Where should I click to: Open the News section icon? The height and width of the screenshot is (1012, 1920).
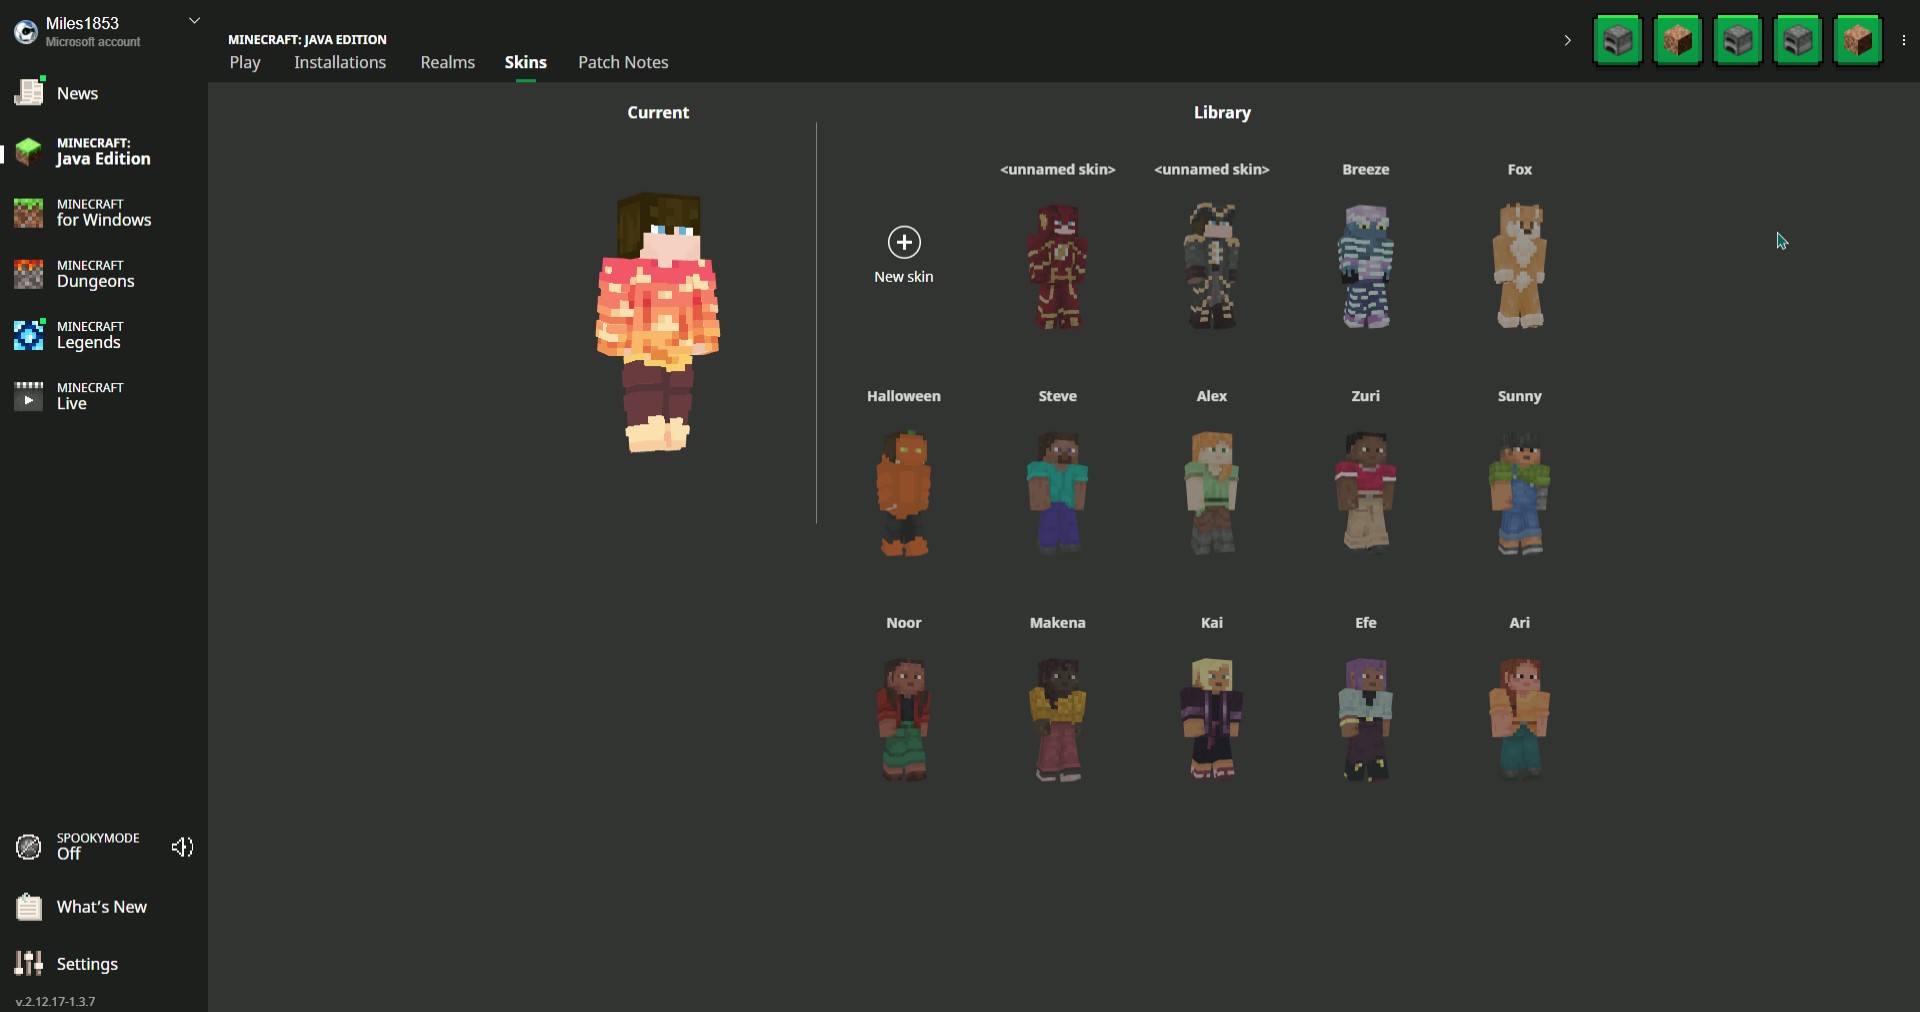[x=29, y=92]
